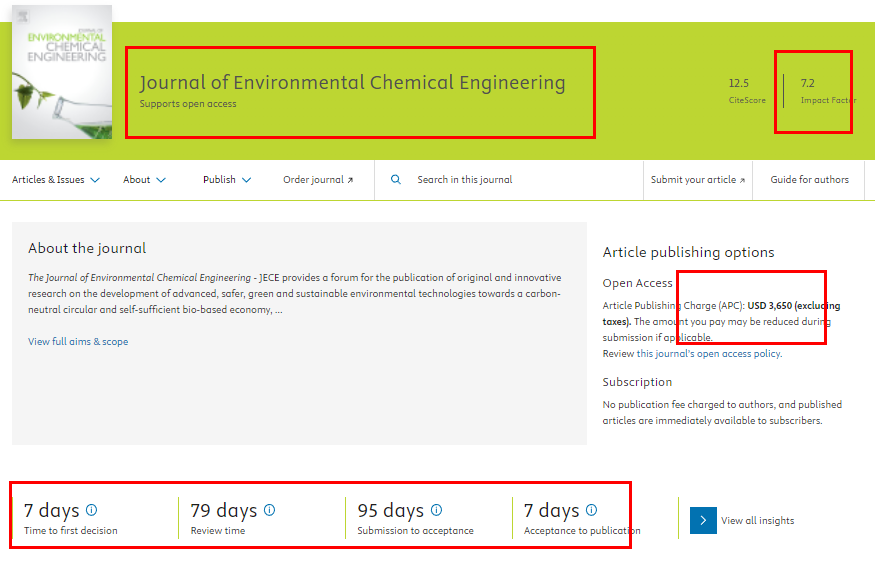Click the journal cover thumbnail image
The height and width of the screenshot is (563, 875).
tap(62, 72)
